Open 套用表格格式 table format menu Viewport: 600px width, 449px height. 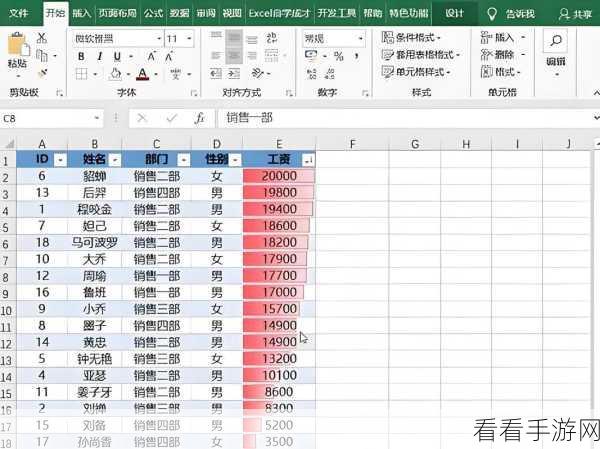421,55
